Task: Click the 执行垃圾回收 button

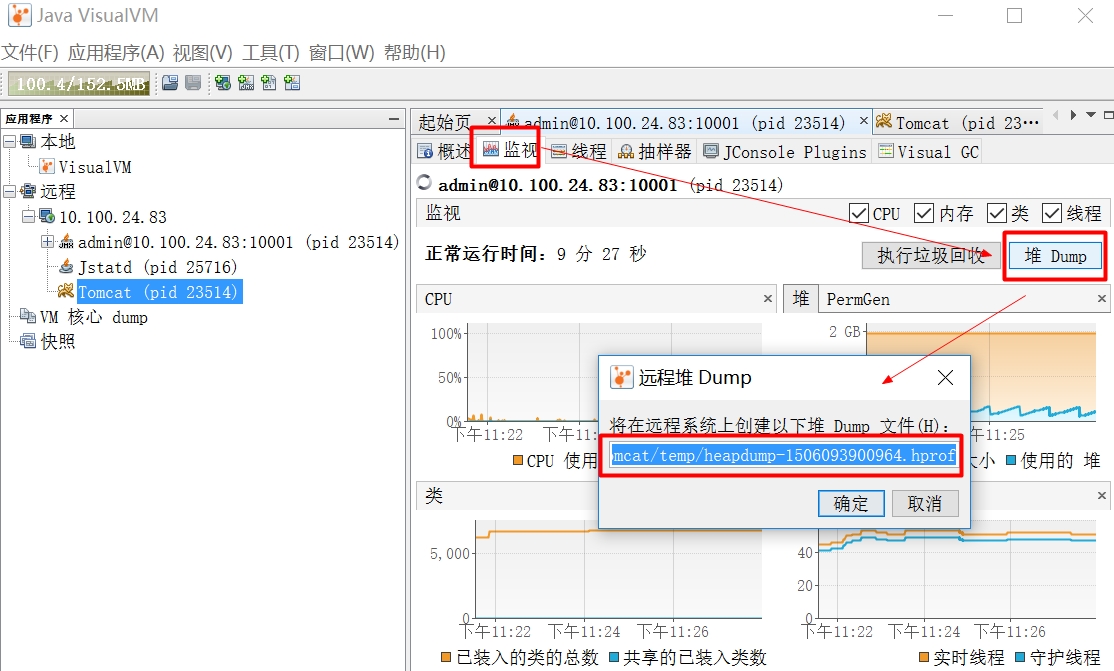Action: coord(931,255)
